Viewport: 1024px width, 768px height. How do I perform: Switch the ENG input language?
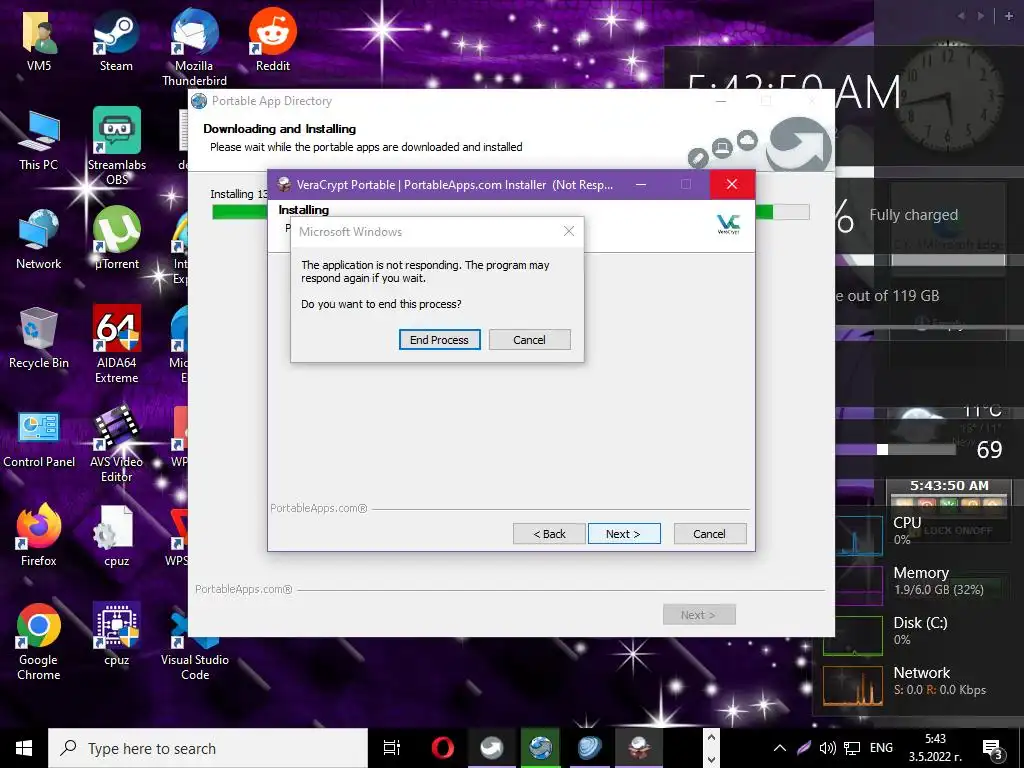(x=881, y=748)
